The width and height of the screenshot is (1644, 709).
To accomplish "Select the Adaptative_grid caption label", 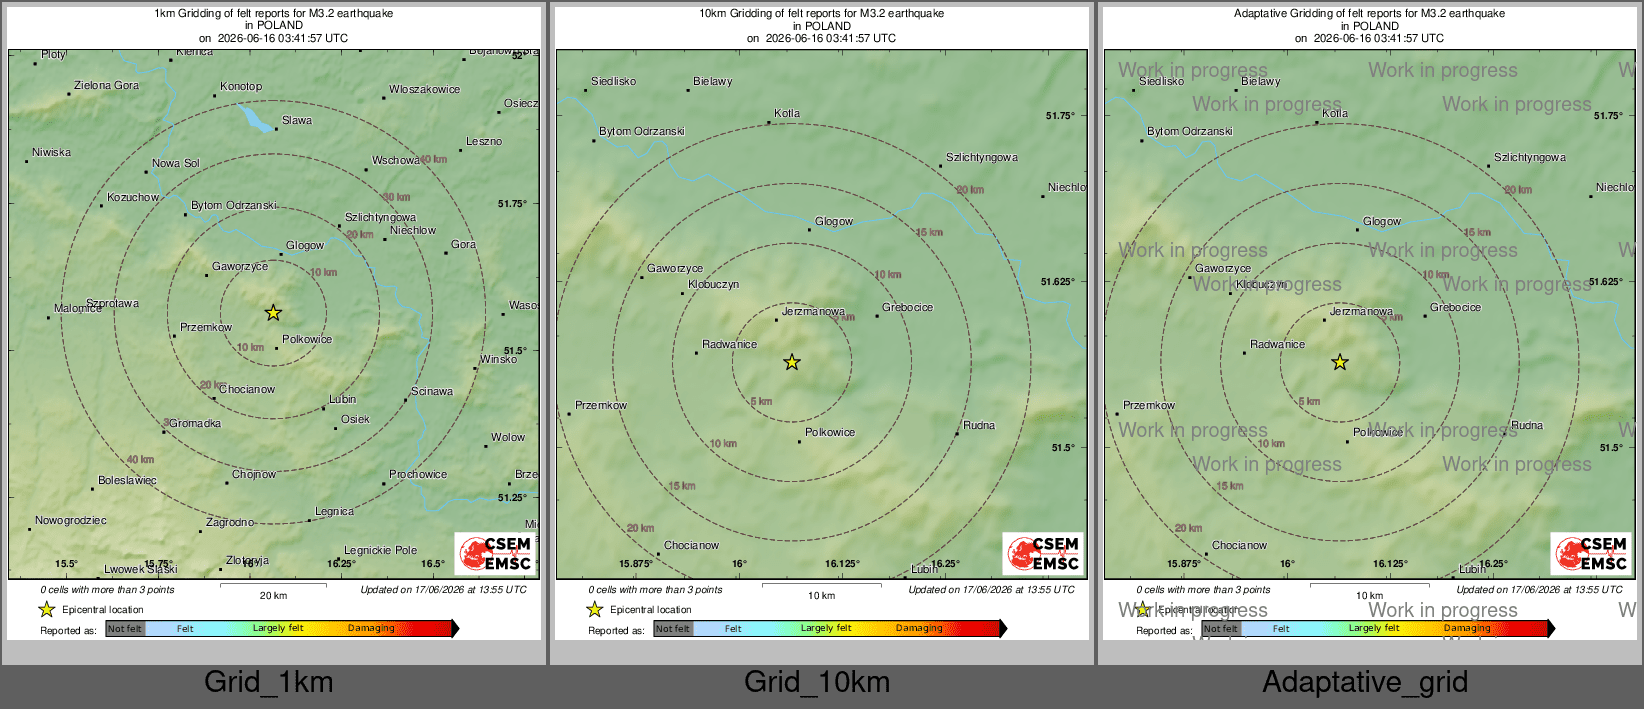I will [x=1365, y=682].
